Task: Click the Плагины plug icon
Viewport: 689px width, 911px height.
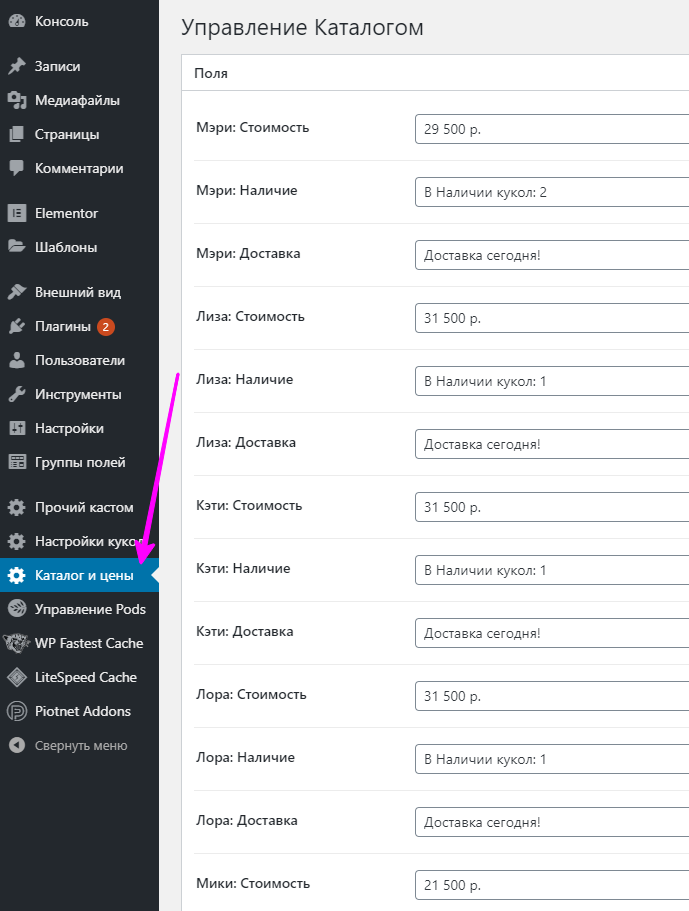Action: point(16,326)
